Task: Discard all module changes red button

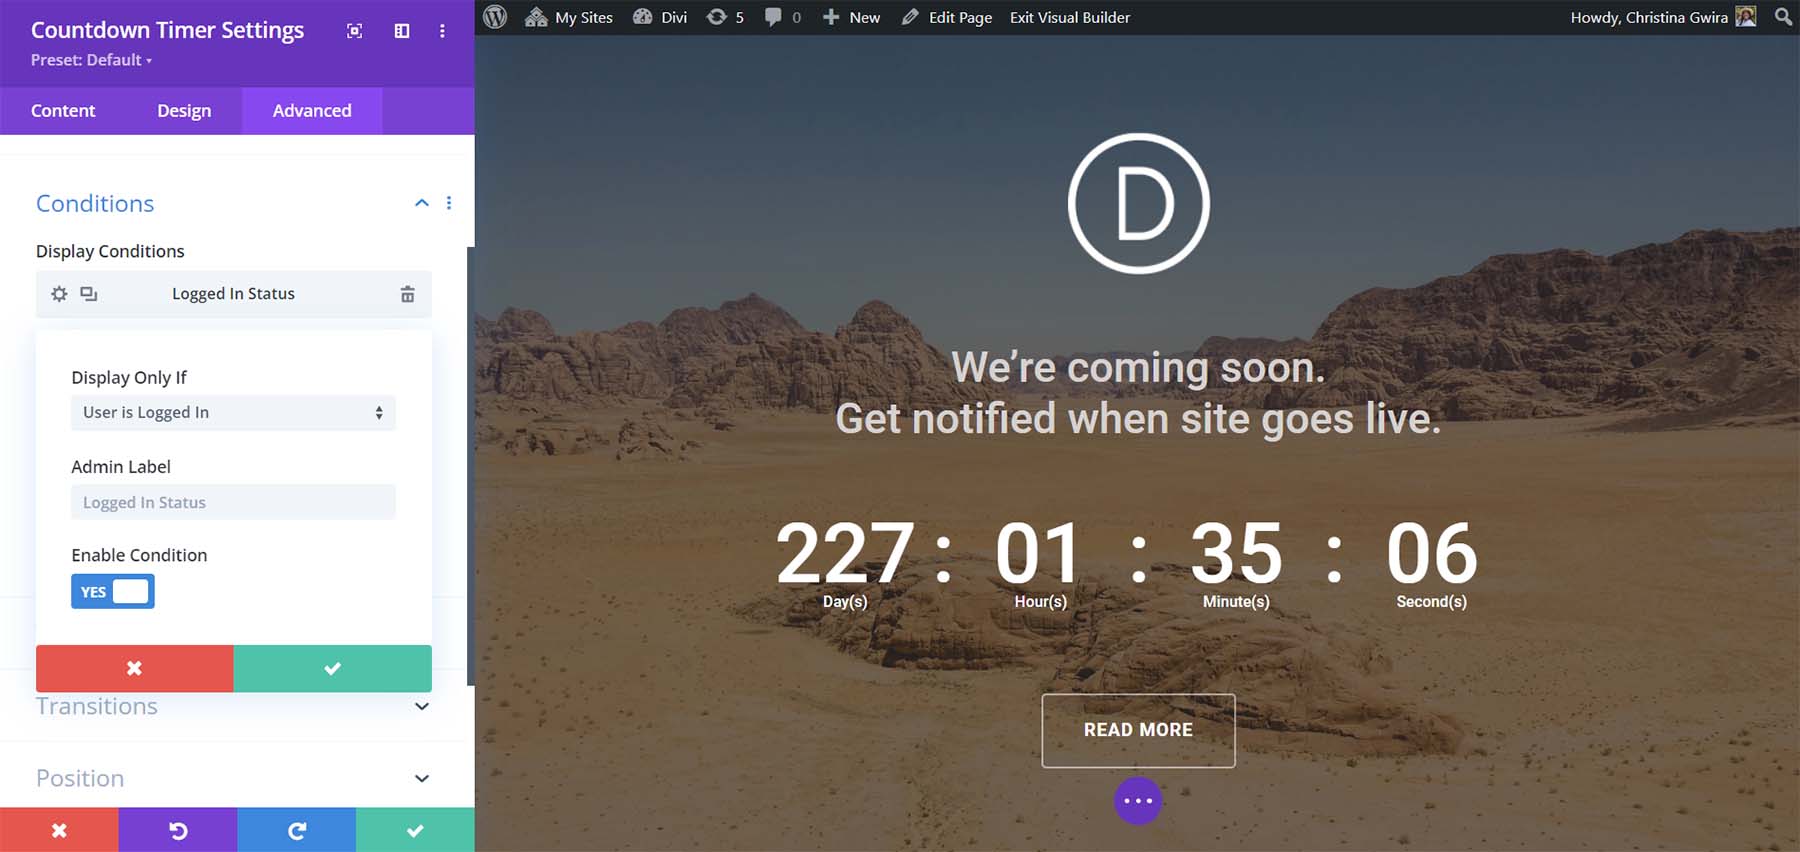Action: click(x=59, y=830)
